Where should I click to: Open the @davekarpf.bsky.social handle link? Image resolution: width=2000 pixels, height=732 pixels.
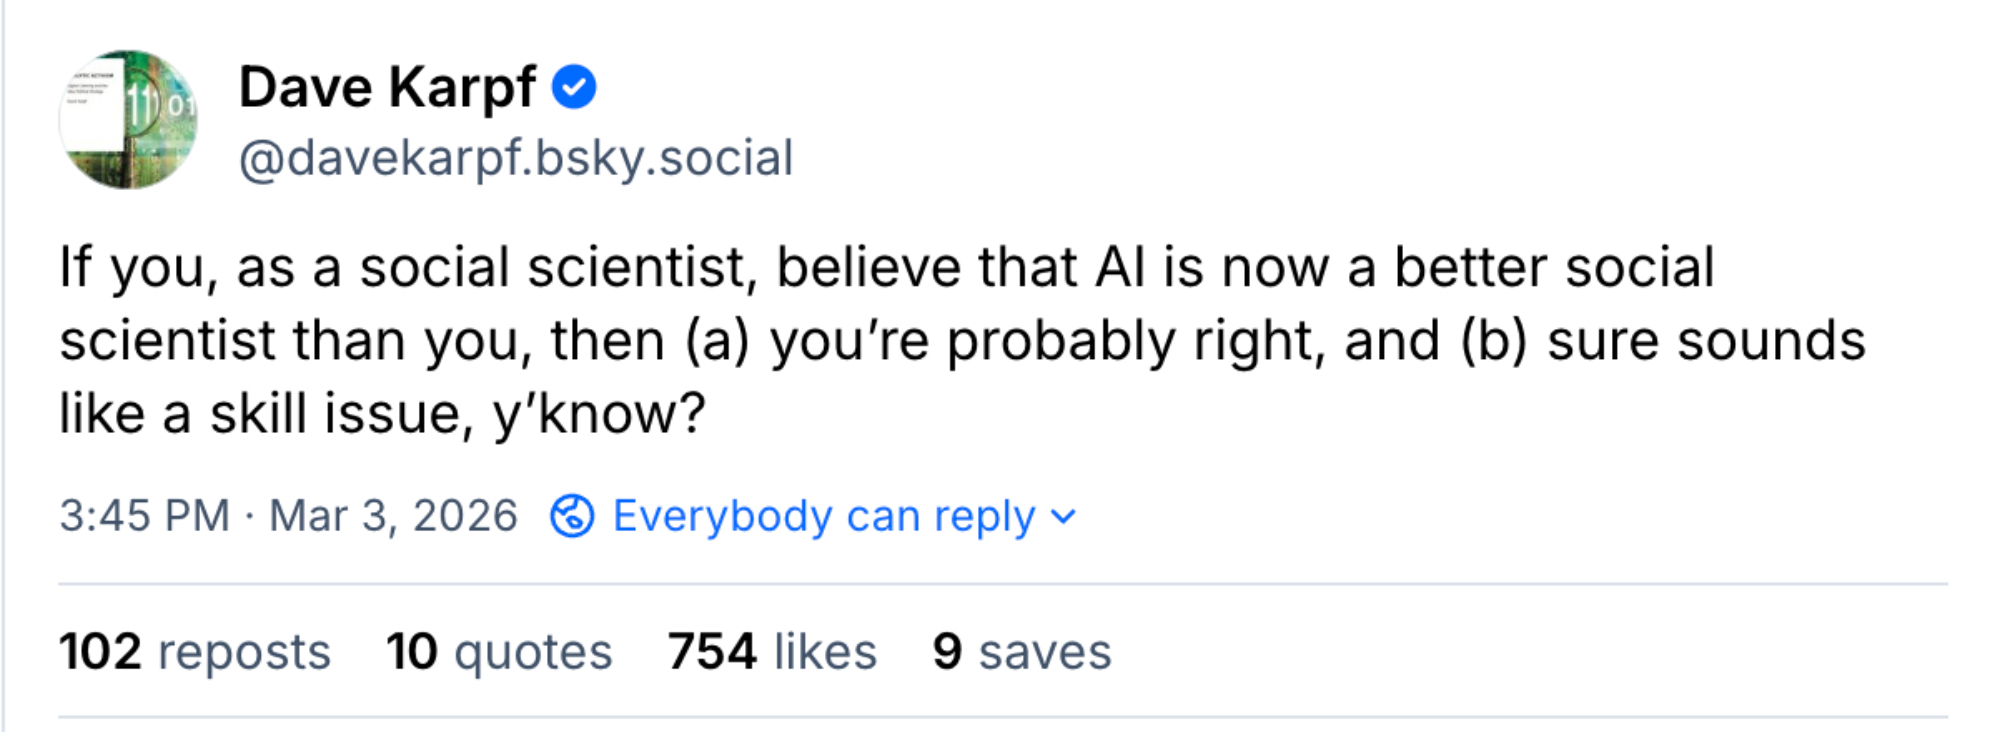click(x=516, y=158)
